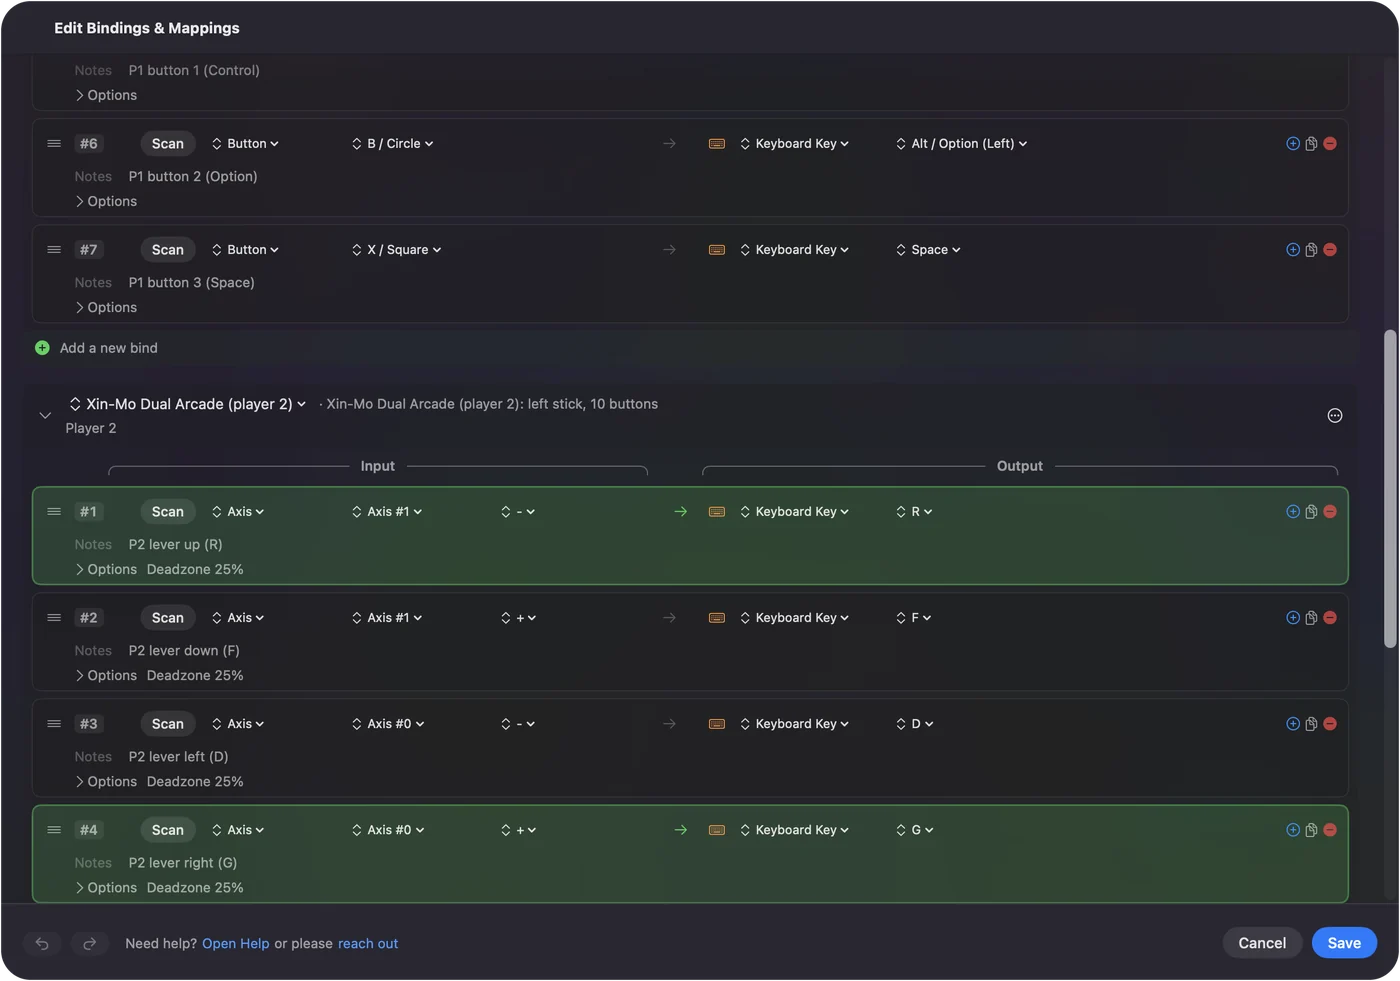Image resolution: width=1400 pixels, height=981 pixels.
Task: Click the add (plus) icon for bind #6
Action: coord(1293,144)
